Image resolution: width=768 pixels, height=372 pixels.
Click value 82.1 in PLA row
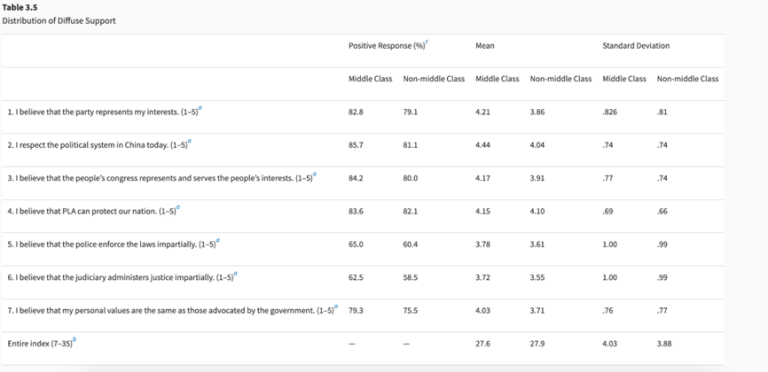coord(410,211)
